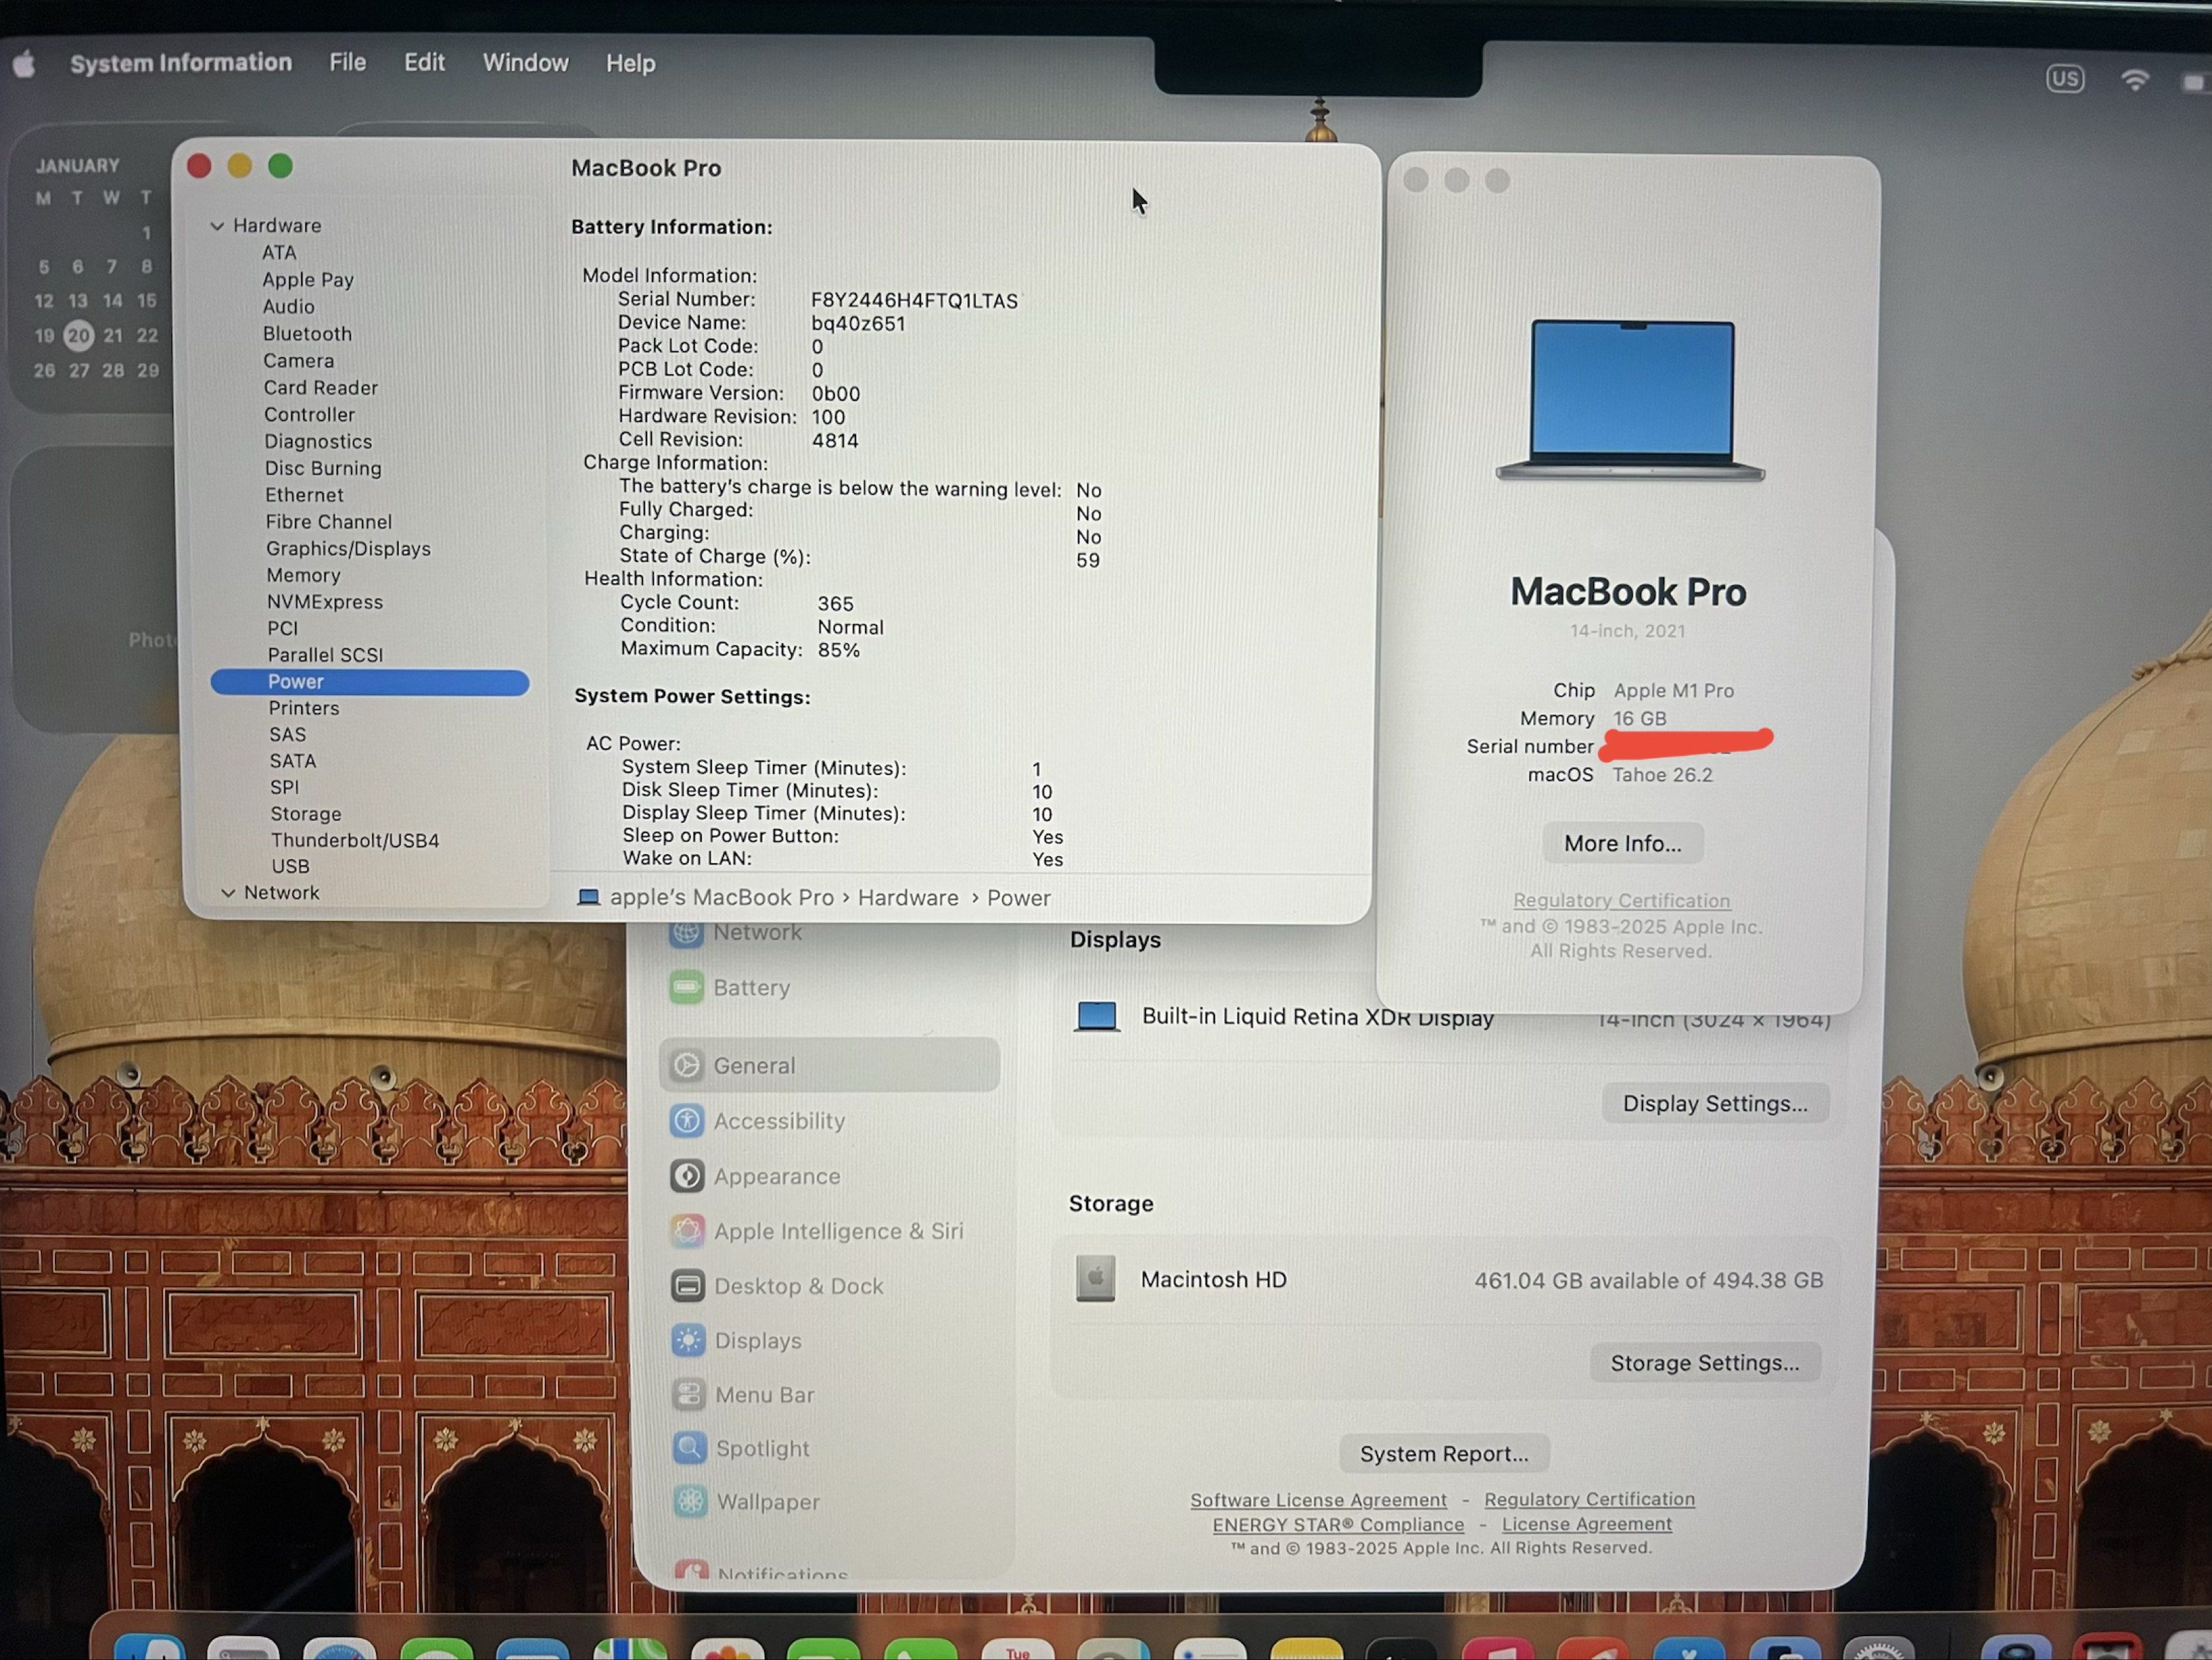Open the Software License Agreement
Screen dimensions: 2212x1660
1318,1499
